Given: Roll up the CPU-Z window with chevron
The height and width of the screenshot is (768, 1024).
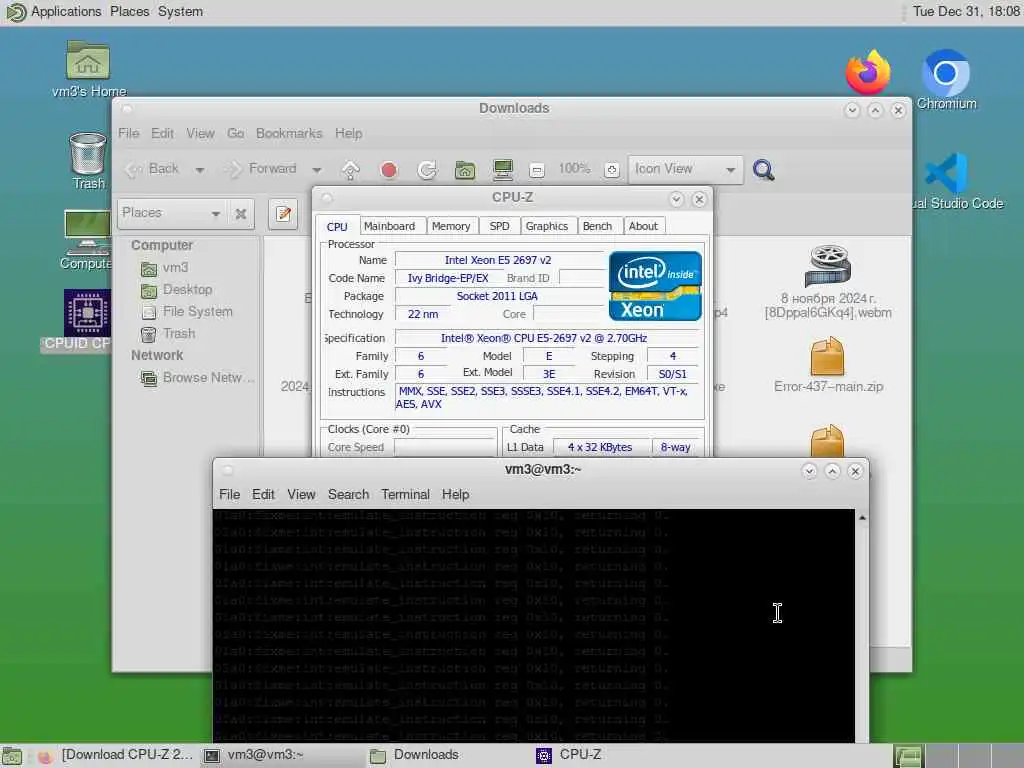Looking at the screenshot, I should pos(677,199).
